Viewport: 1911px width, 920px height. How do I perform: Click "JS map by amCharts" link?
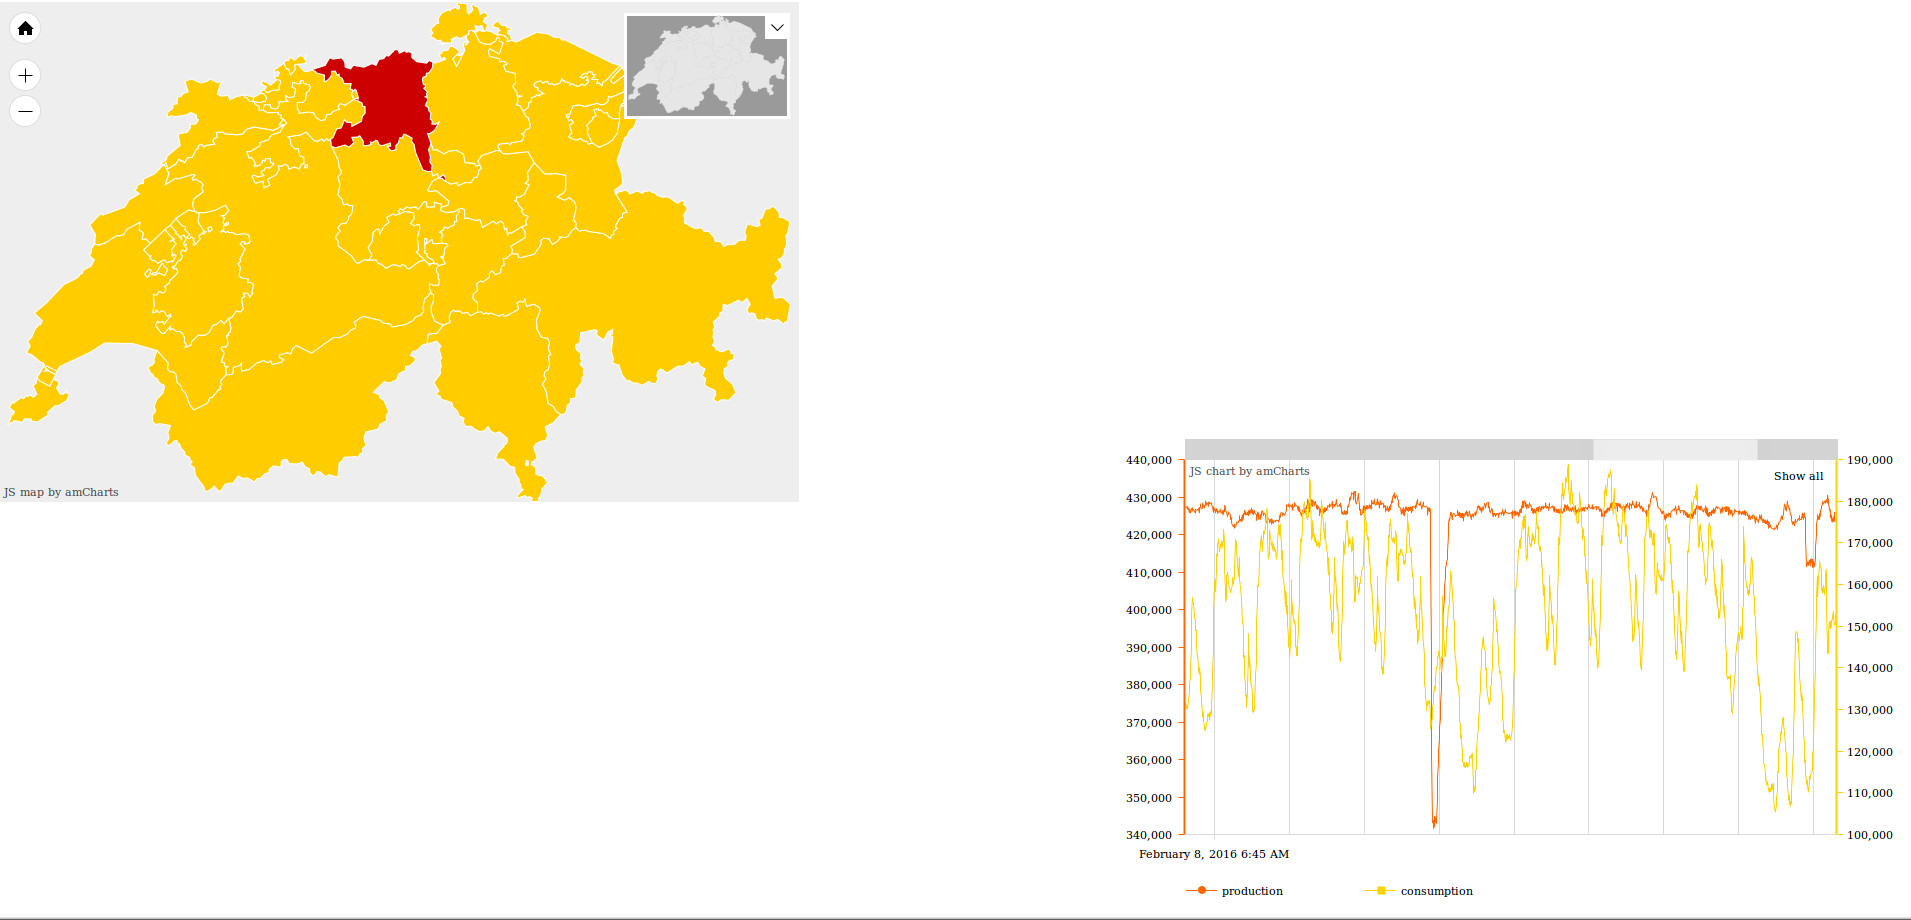tap(61, 492)
